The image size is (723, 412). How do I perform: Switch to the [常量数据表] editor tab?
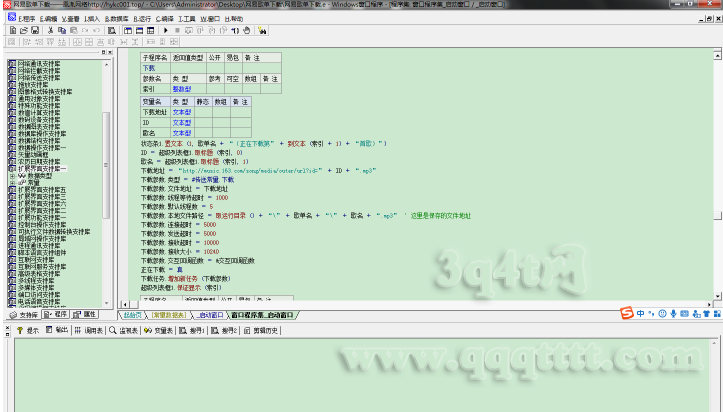click(x=169, y=315)
